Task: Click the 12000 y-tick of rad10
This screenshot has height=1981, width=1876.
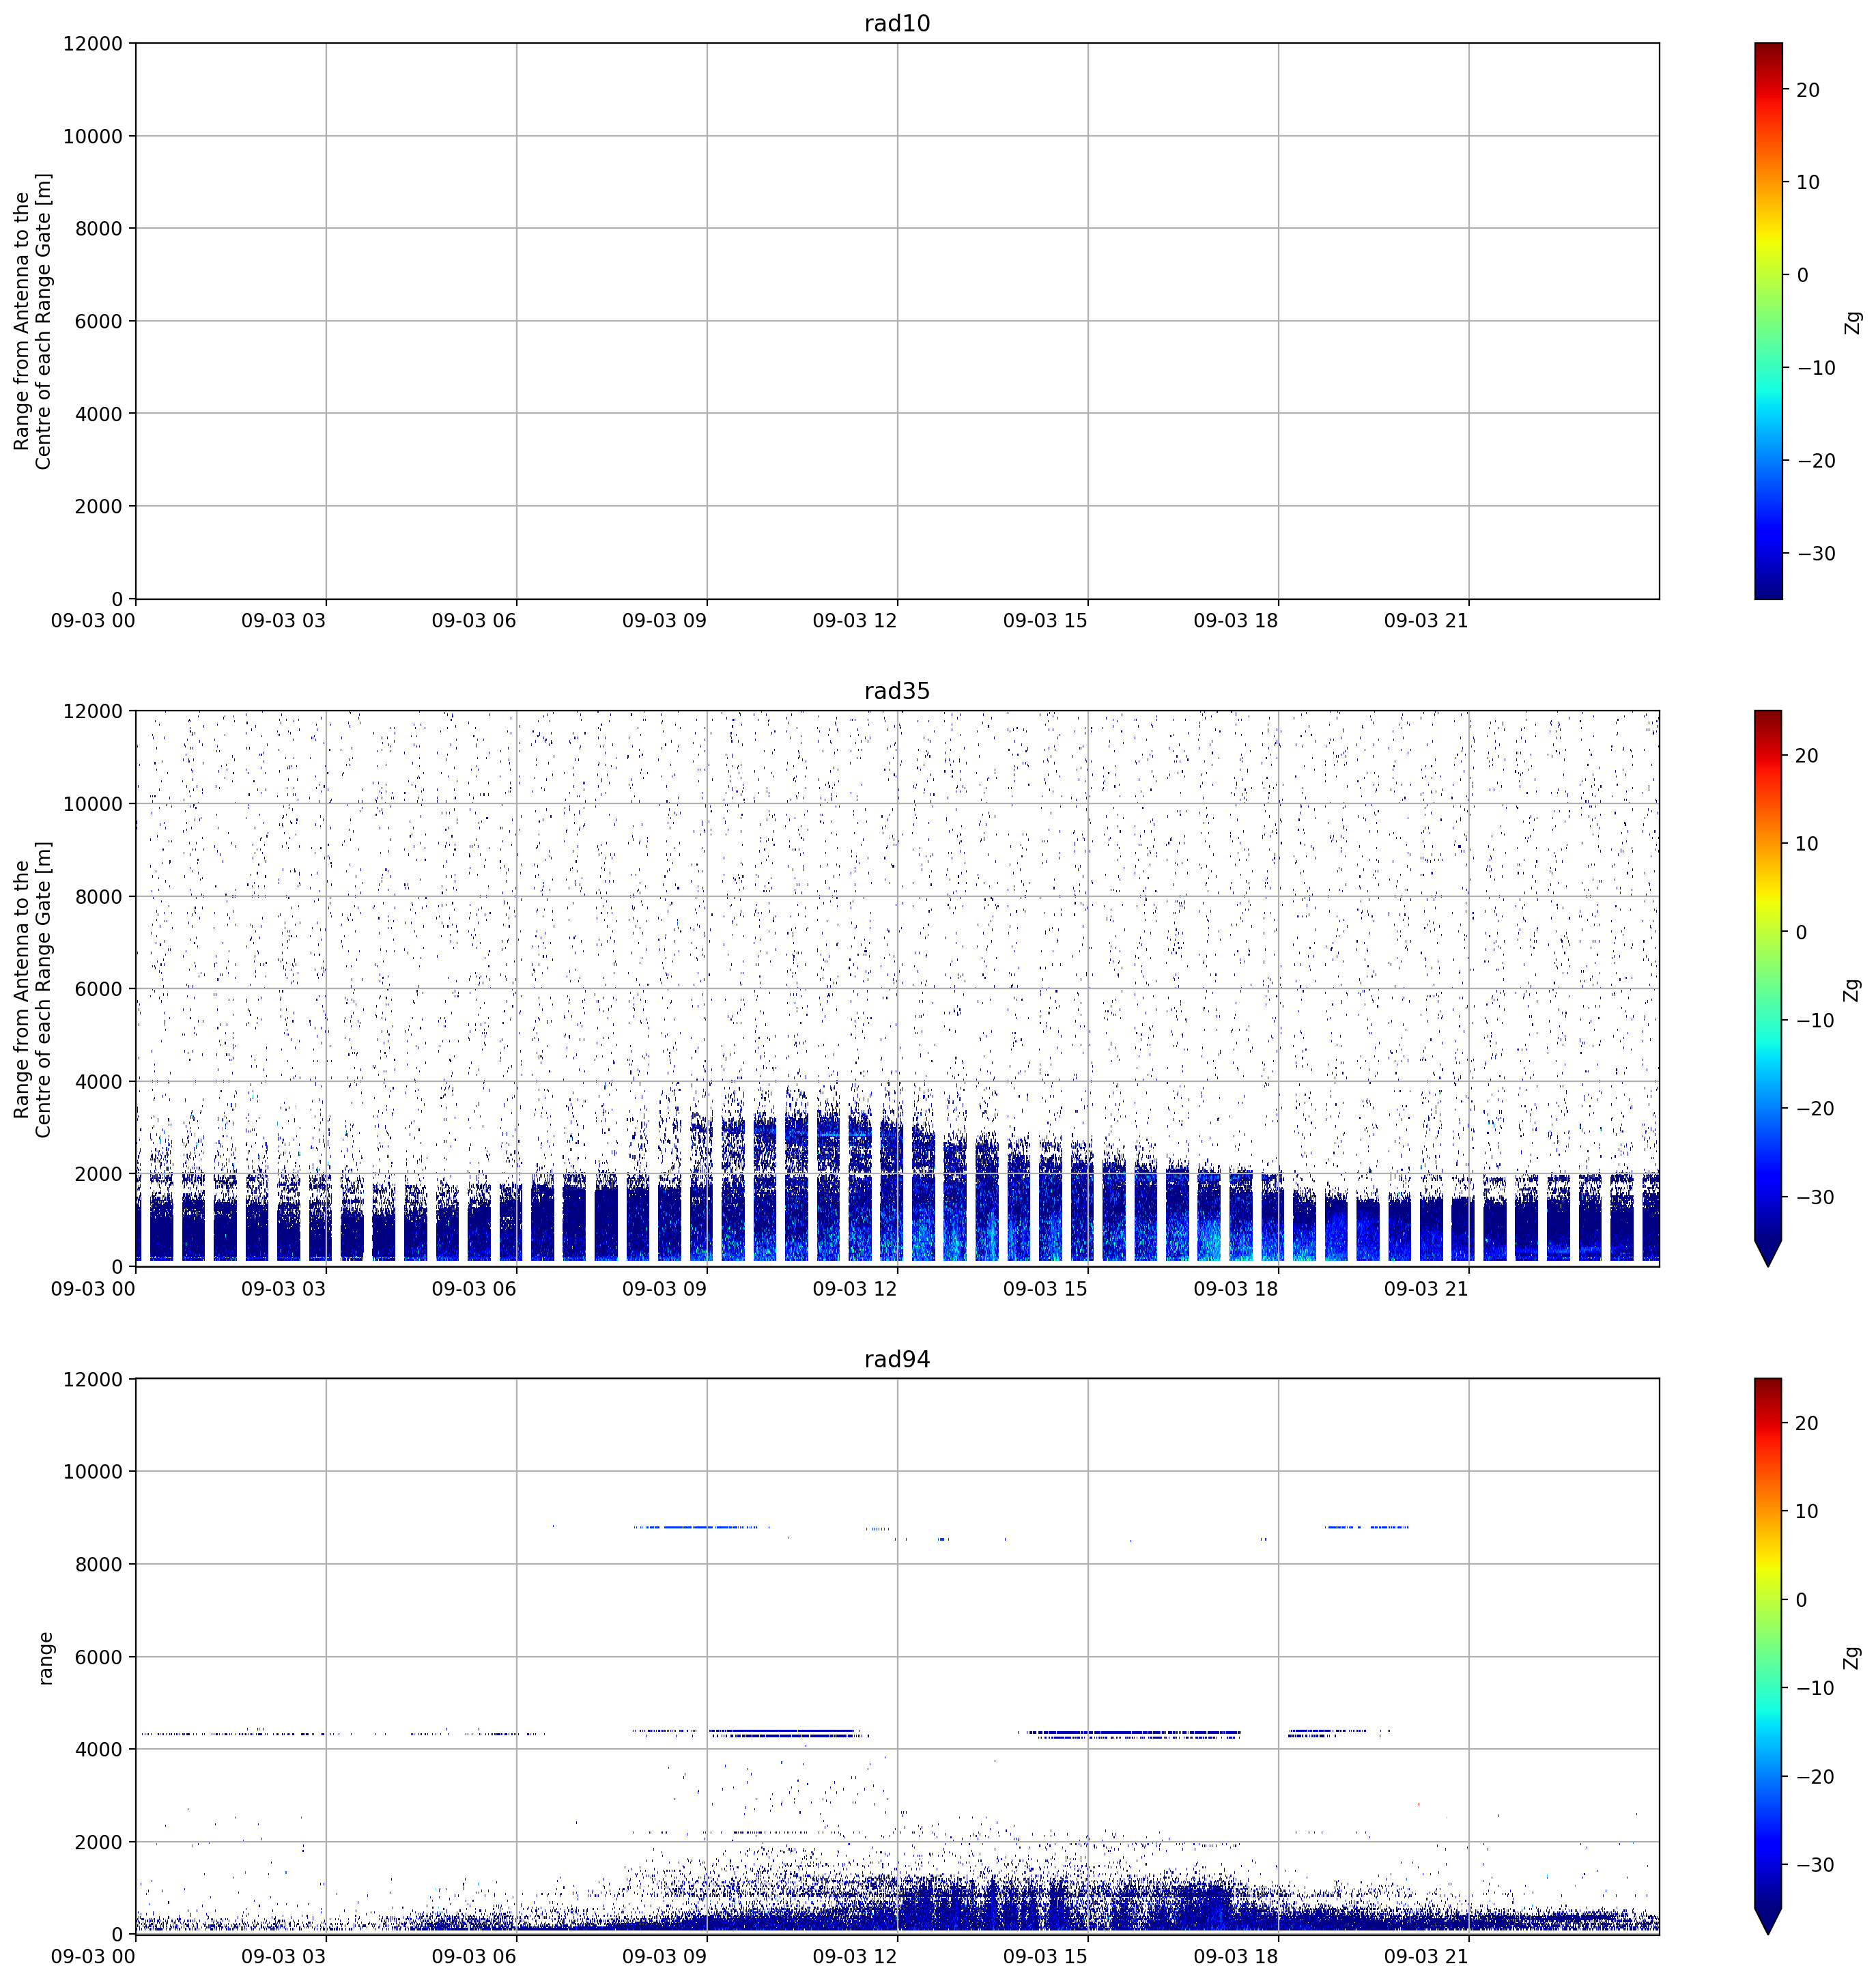Action: 93,44
